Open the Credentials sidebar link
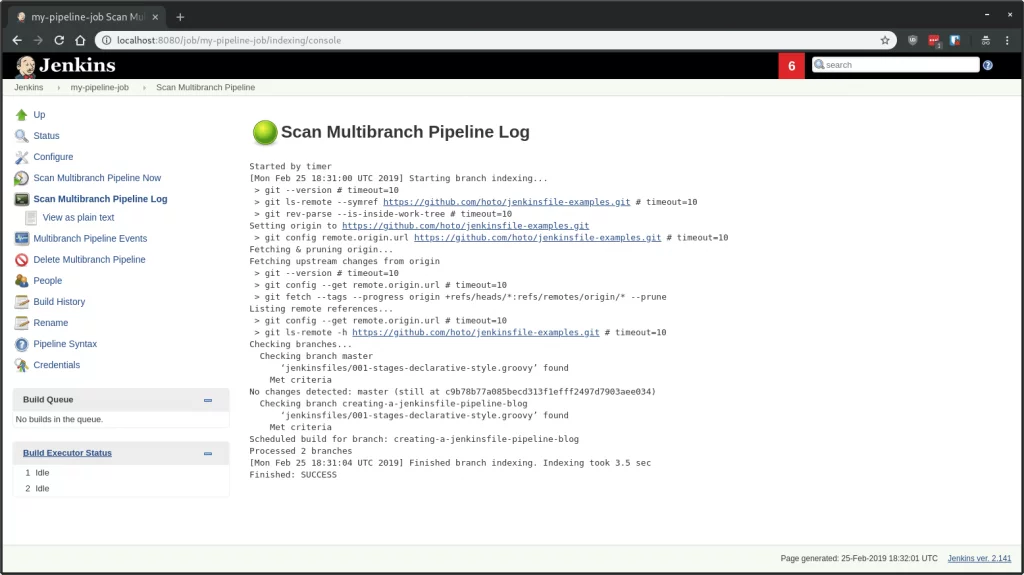 [57, 365]
